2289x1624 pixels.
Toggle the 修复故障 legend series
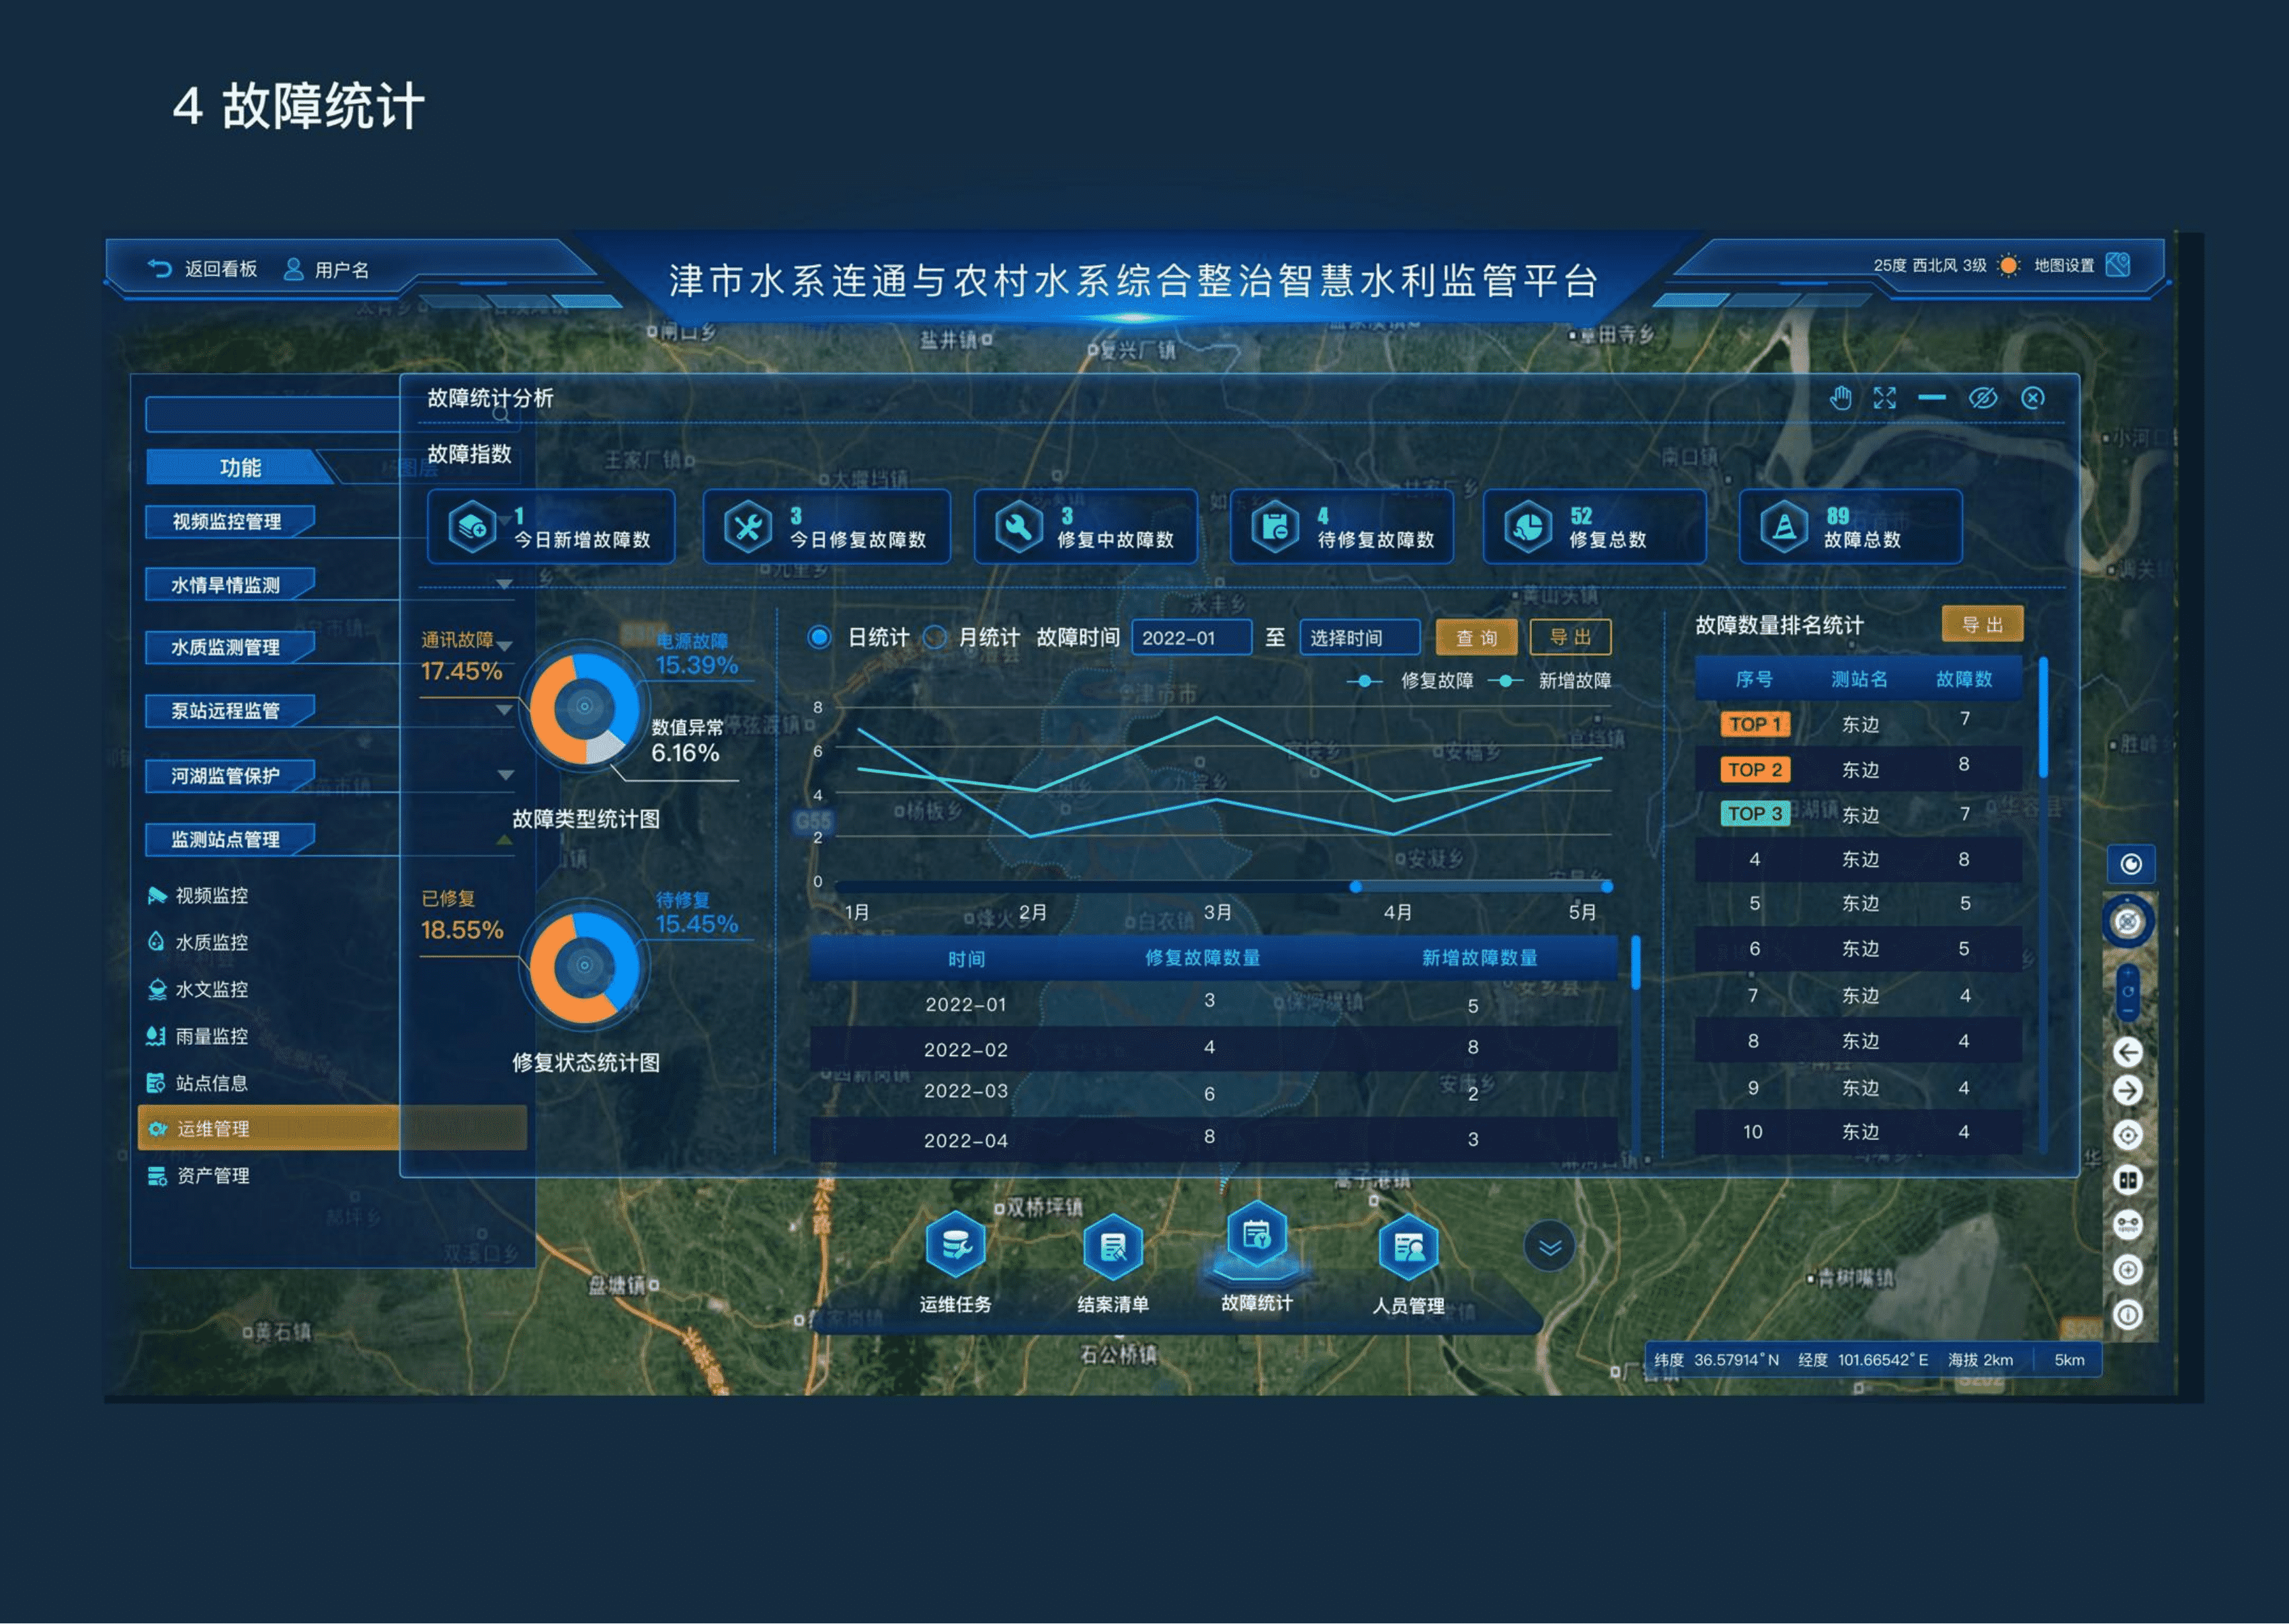click(x=1410, y=681)
